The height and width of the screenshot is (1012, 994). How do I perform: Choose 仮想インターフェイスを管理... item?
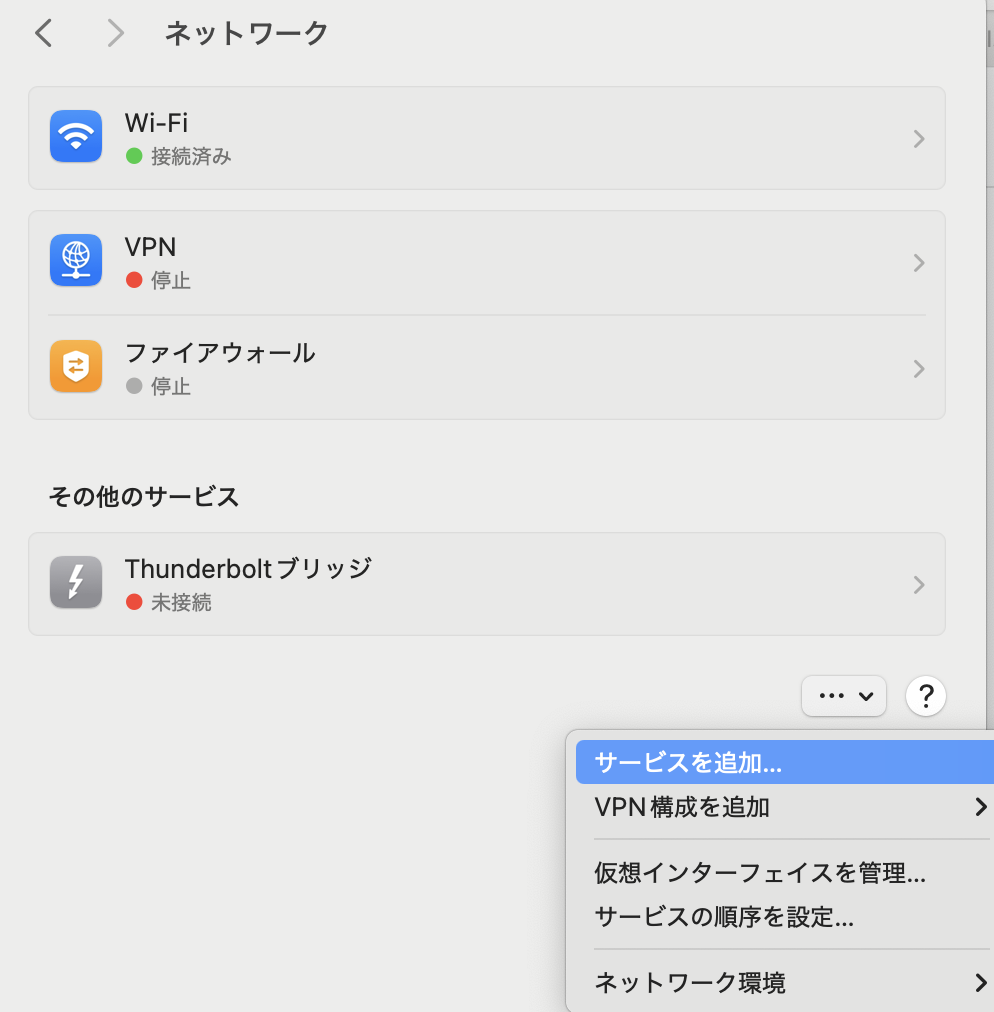785,873
